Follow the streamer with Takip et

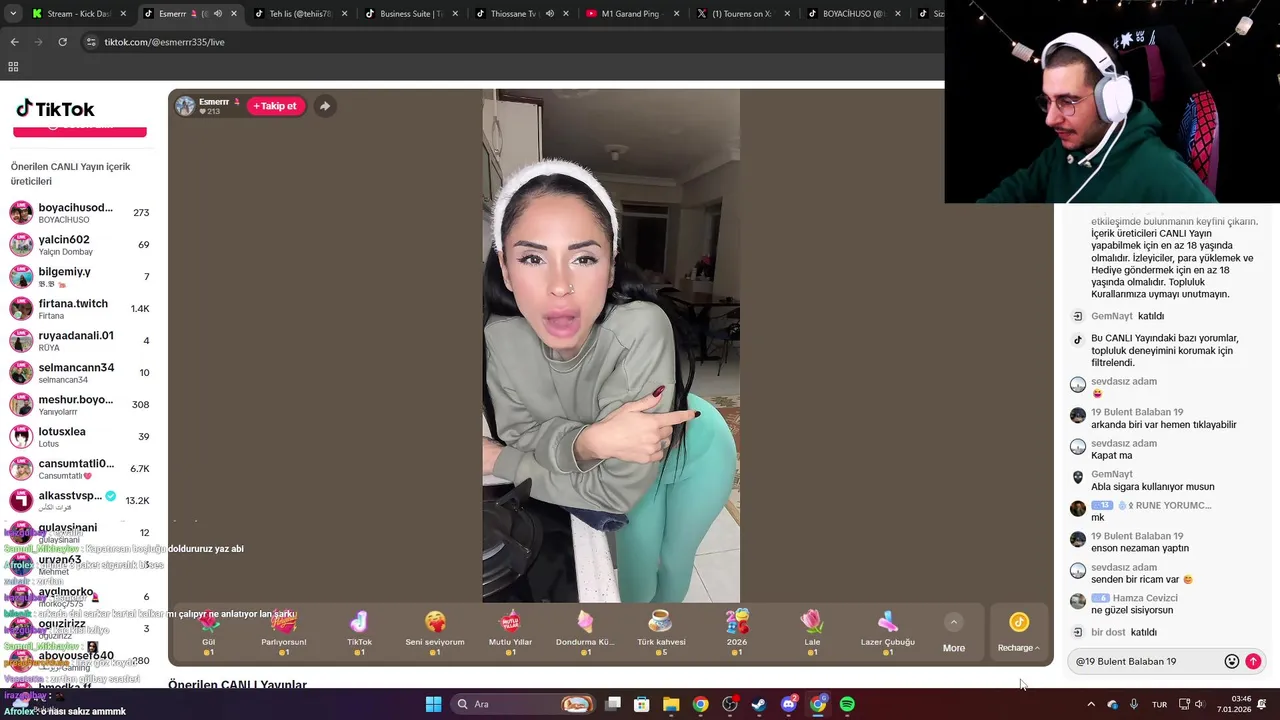(275, 106)
